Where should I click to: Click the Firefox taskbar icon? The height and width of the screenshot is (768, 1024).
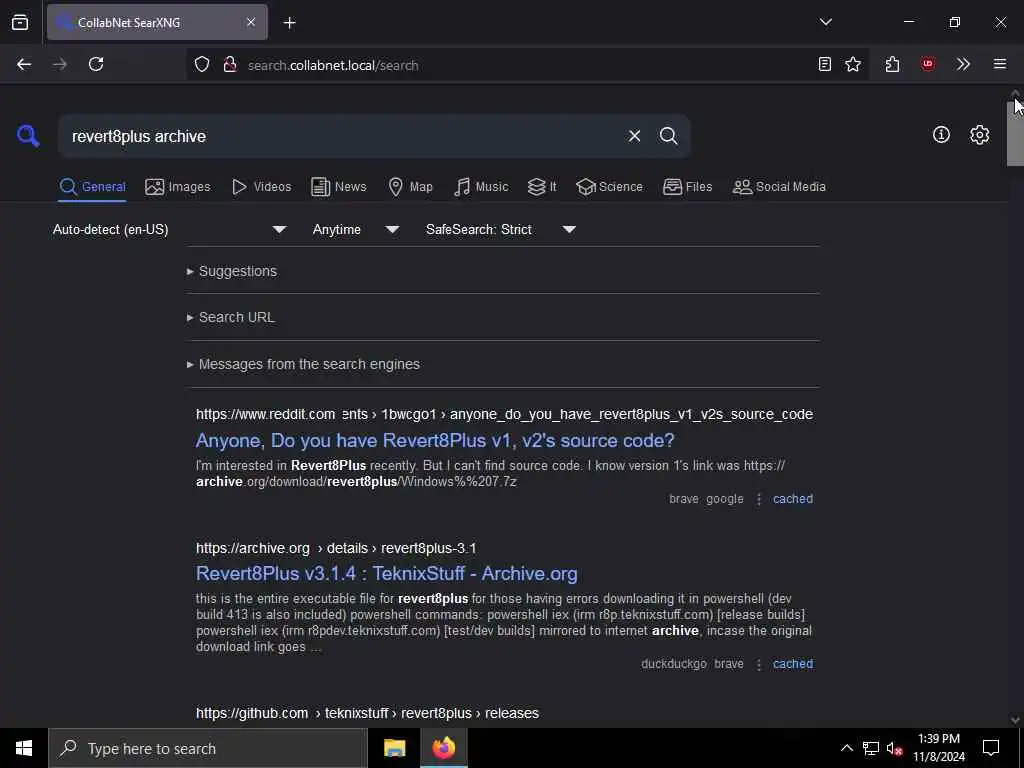pos(443,748)
